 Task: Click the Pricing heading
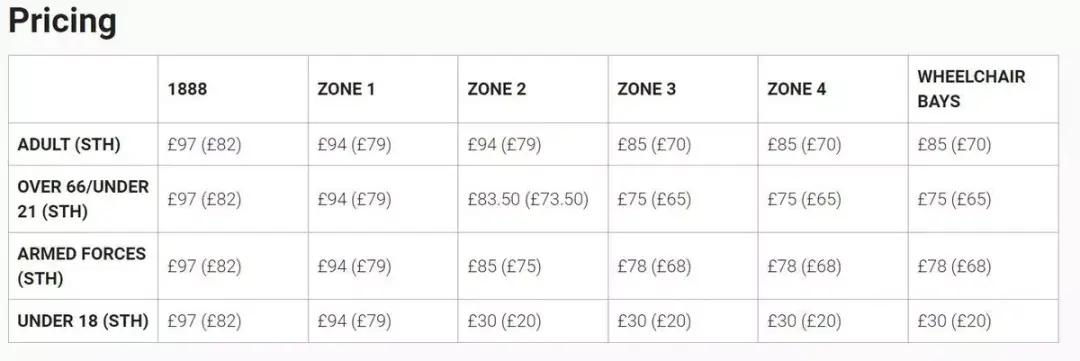63,23
